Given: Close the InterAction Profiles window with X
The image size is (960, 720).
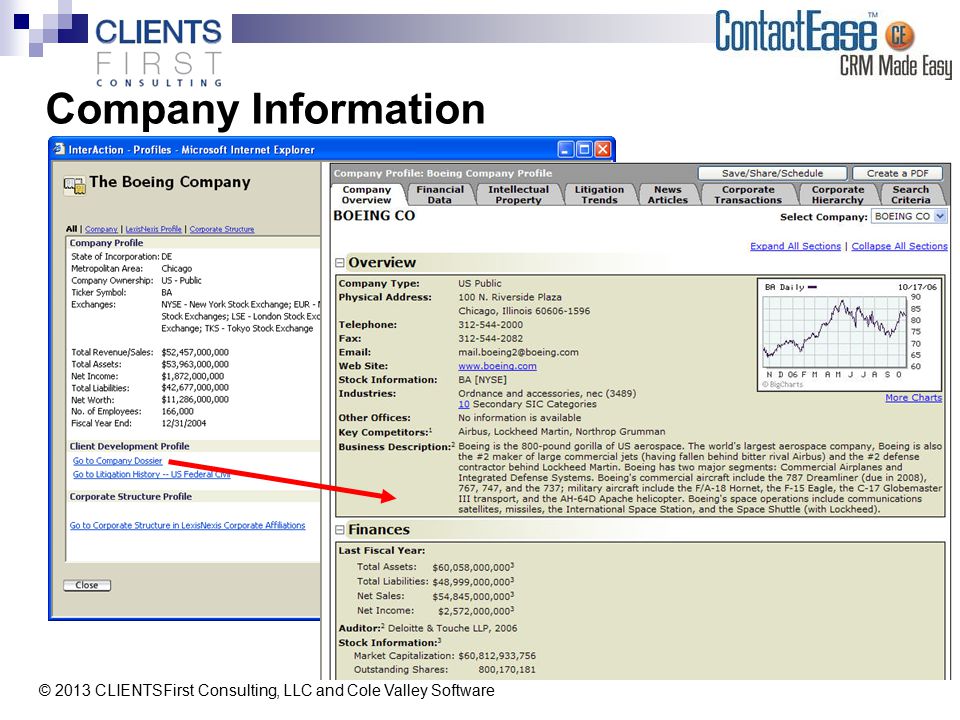Looking at the screenshot, I should [x=603, y=149].
